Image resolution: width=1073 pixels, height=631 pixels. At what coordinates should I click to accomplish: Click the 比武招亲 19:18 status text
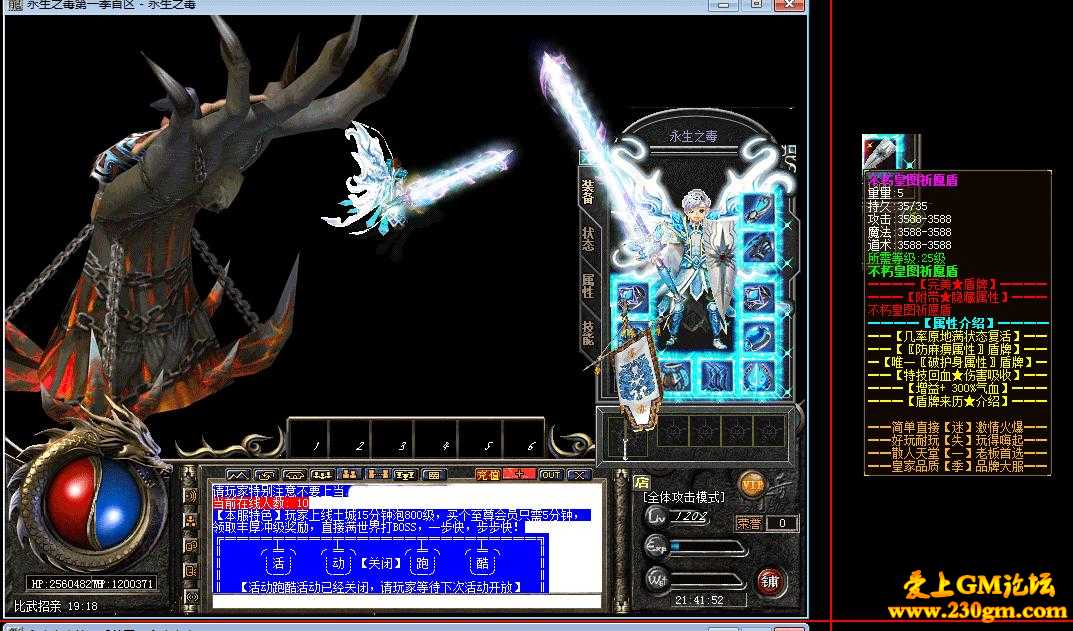click(x=56, y=606)
